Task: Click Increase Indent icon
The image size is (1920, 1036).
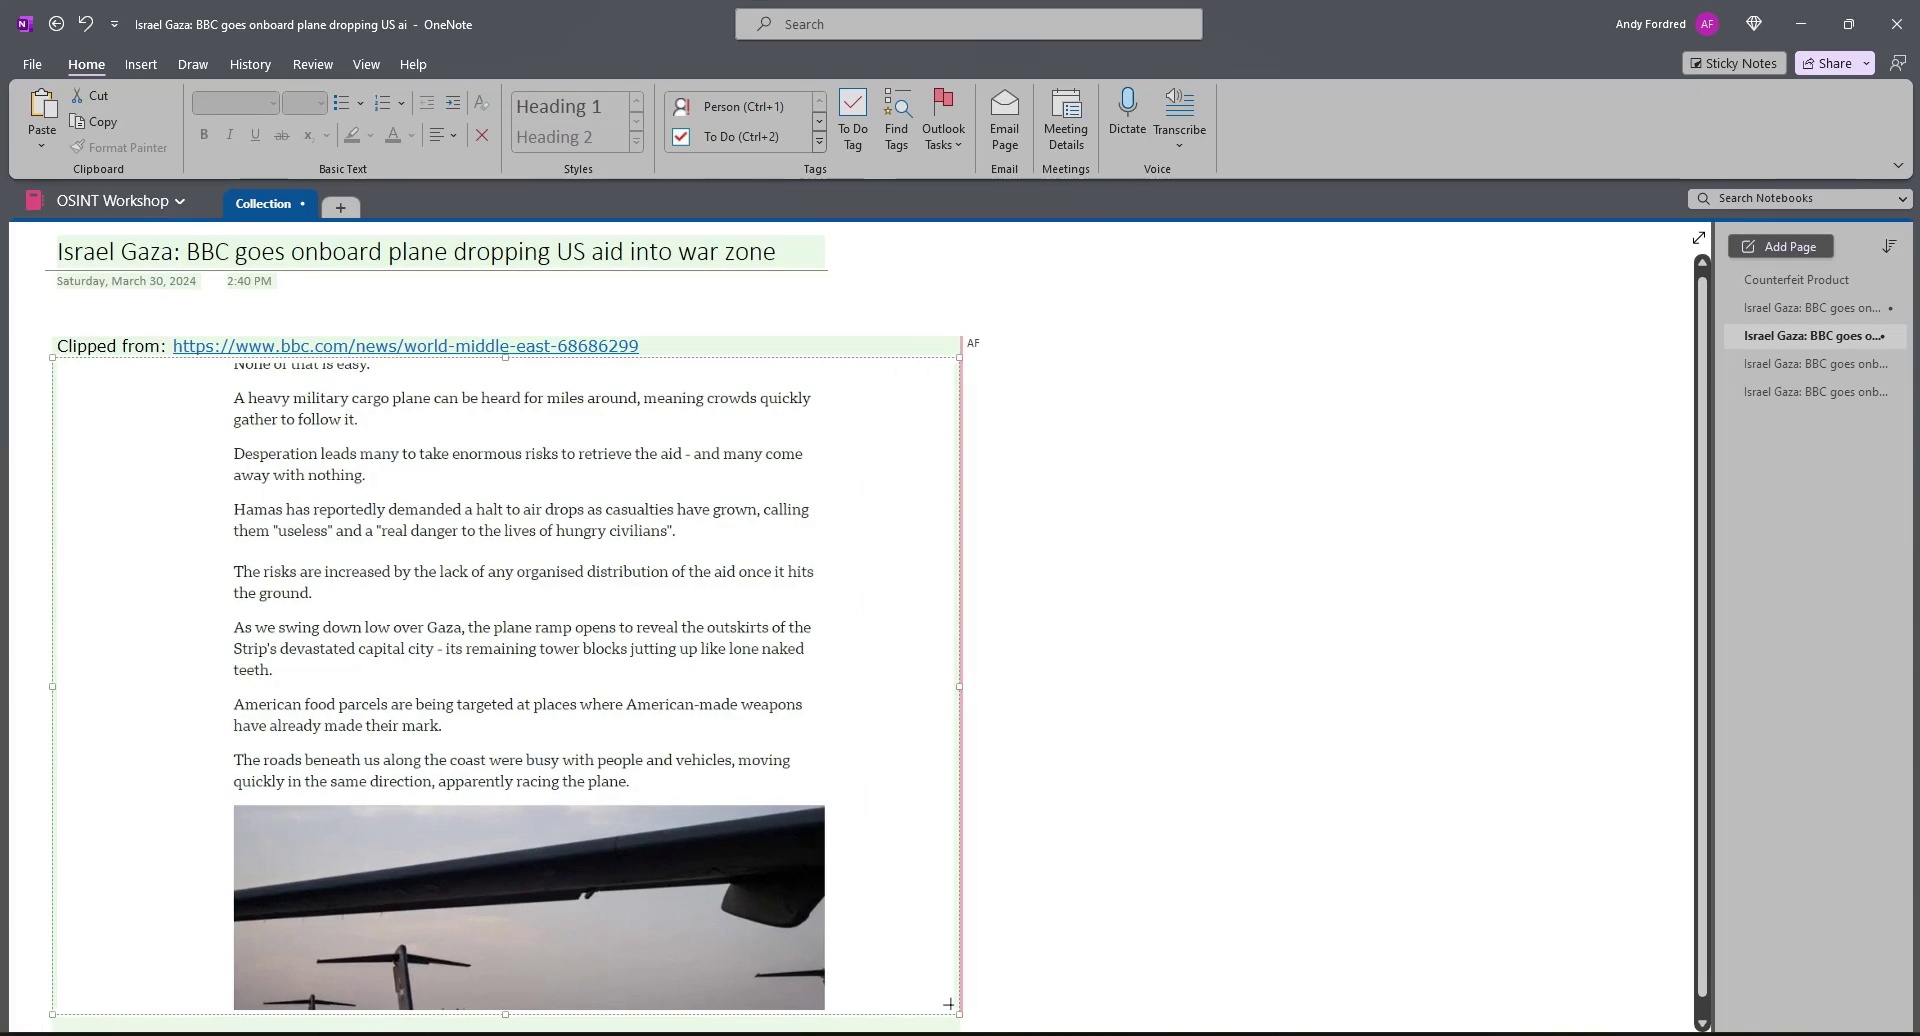Action: click(453, 103)
